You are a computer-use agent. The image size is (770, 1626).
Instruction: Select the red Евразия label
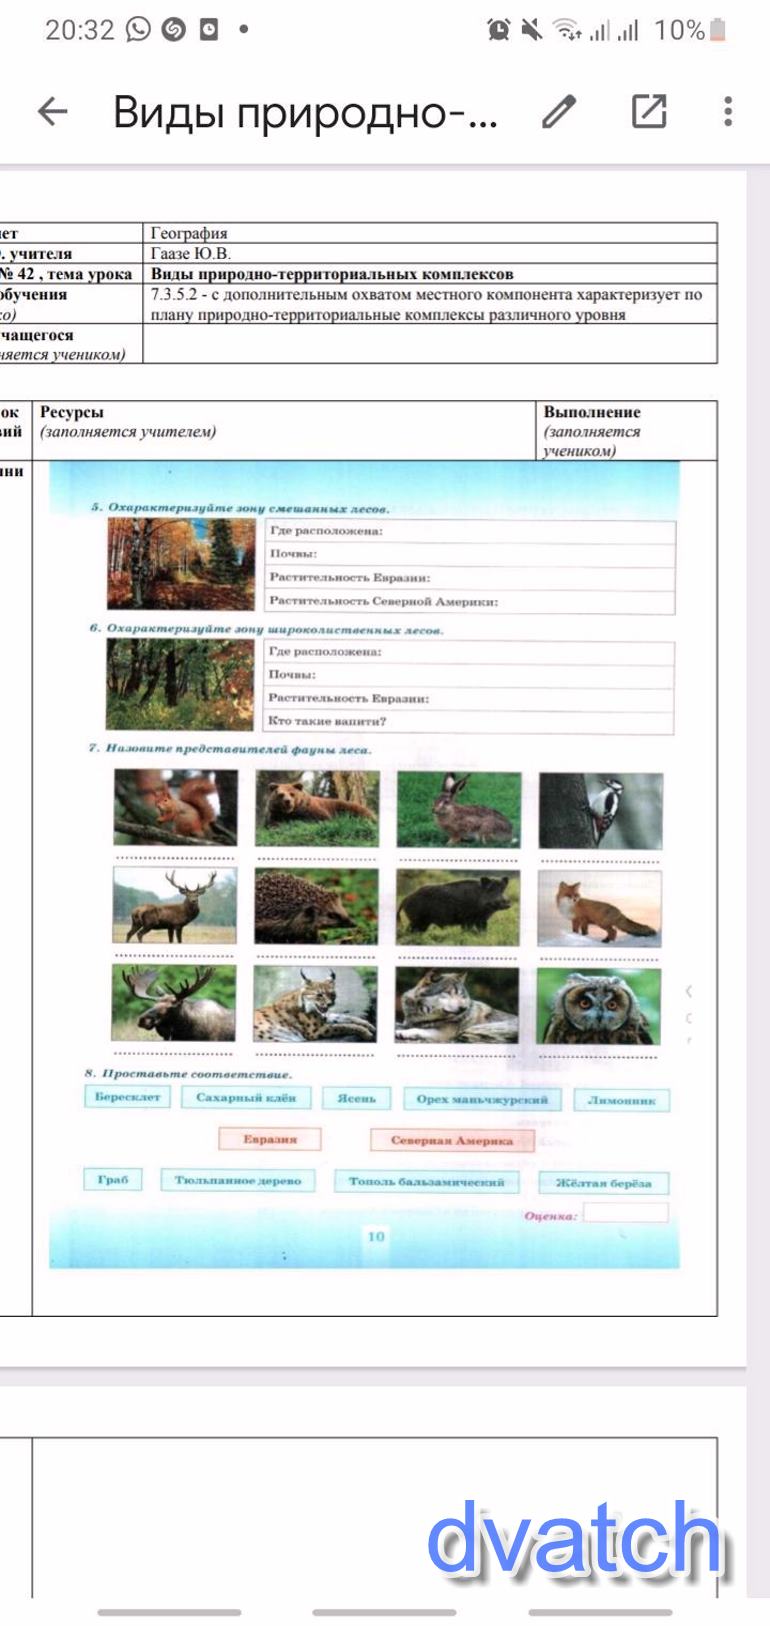(x=270, y=1139)
